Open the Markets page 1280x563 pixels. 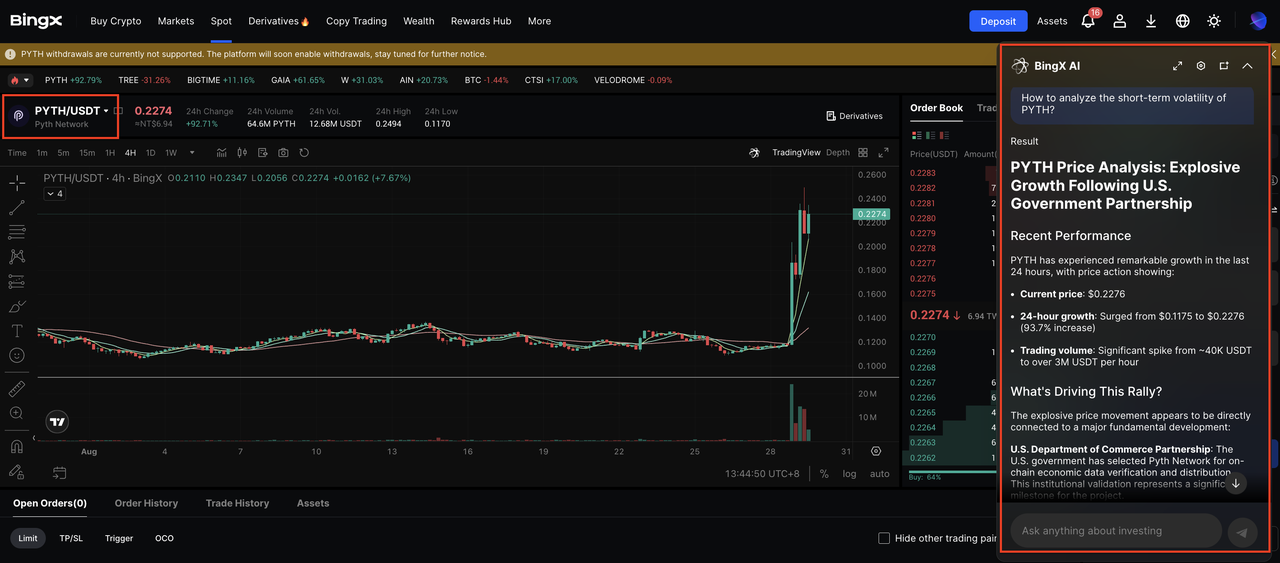[x=176, y=21]
